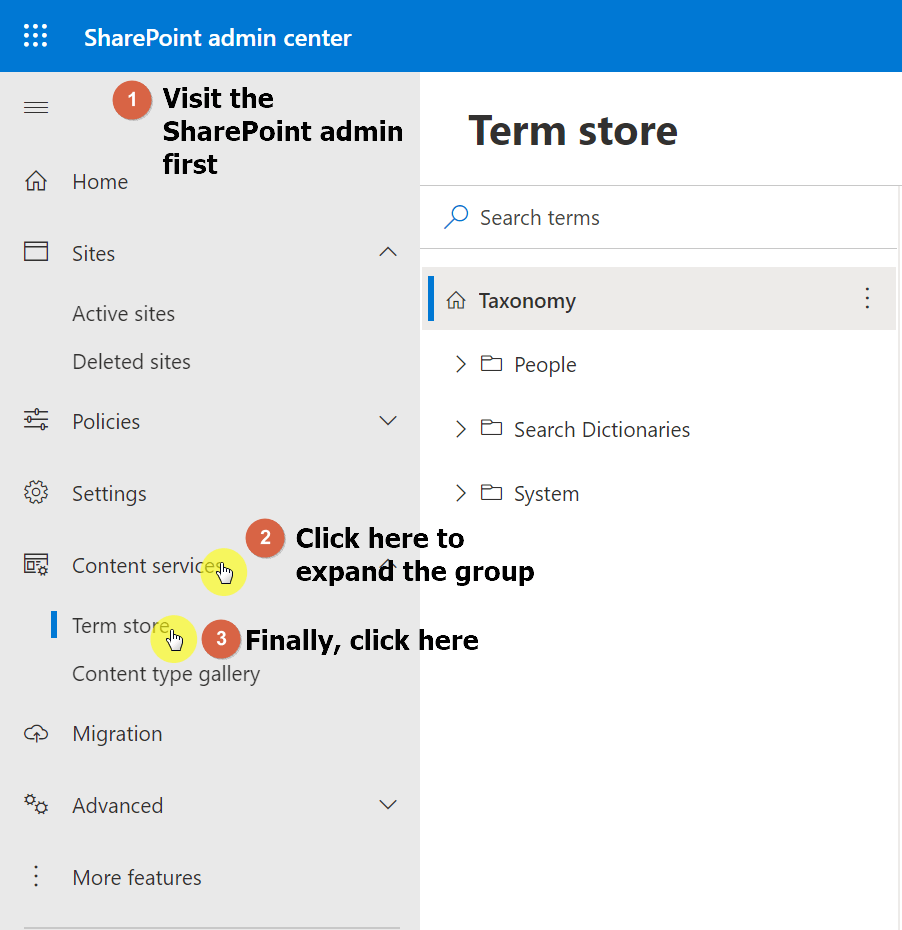Collapse the Sites group chevron
This screenshot has width=902, height=930.
point(388,252)
